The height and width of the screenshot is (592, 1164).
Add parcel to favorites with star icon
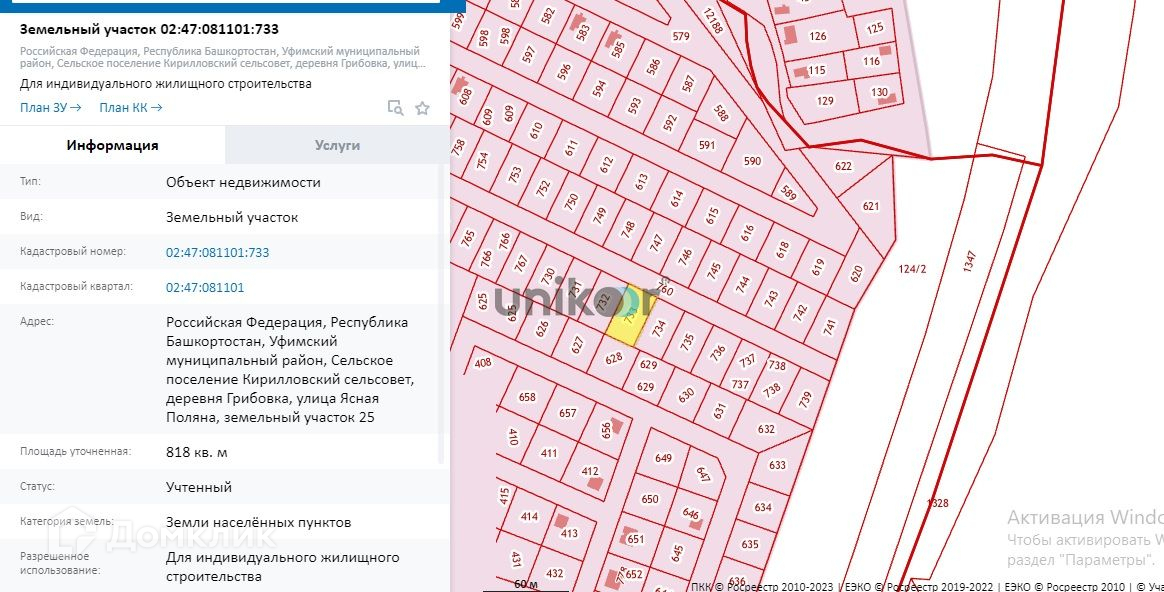coord(422,108)
